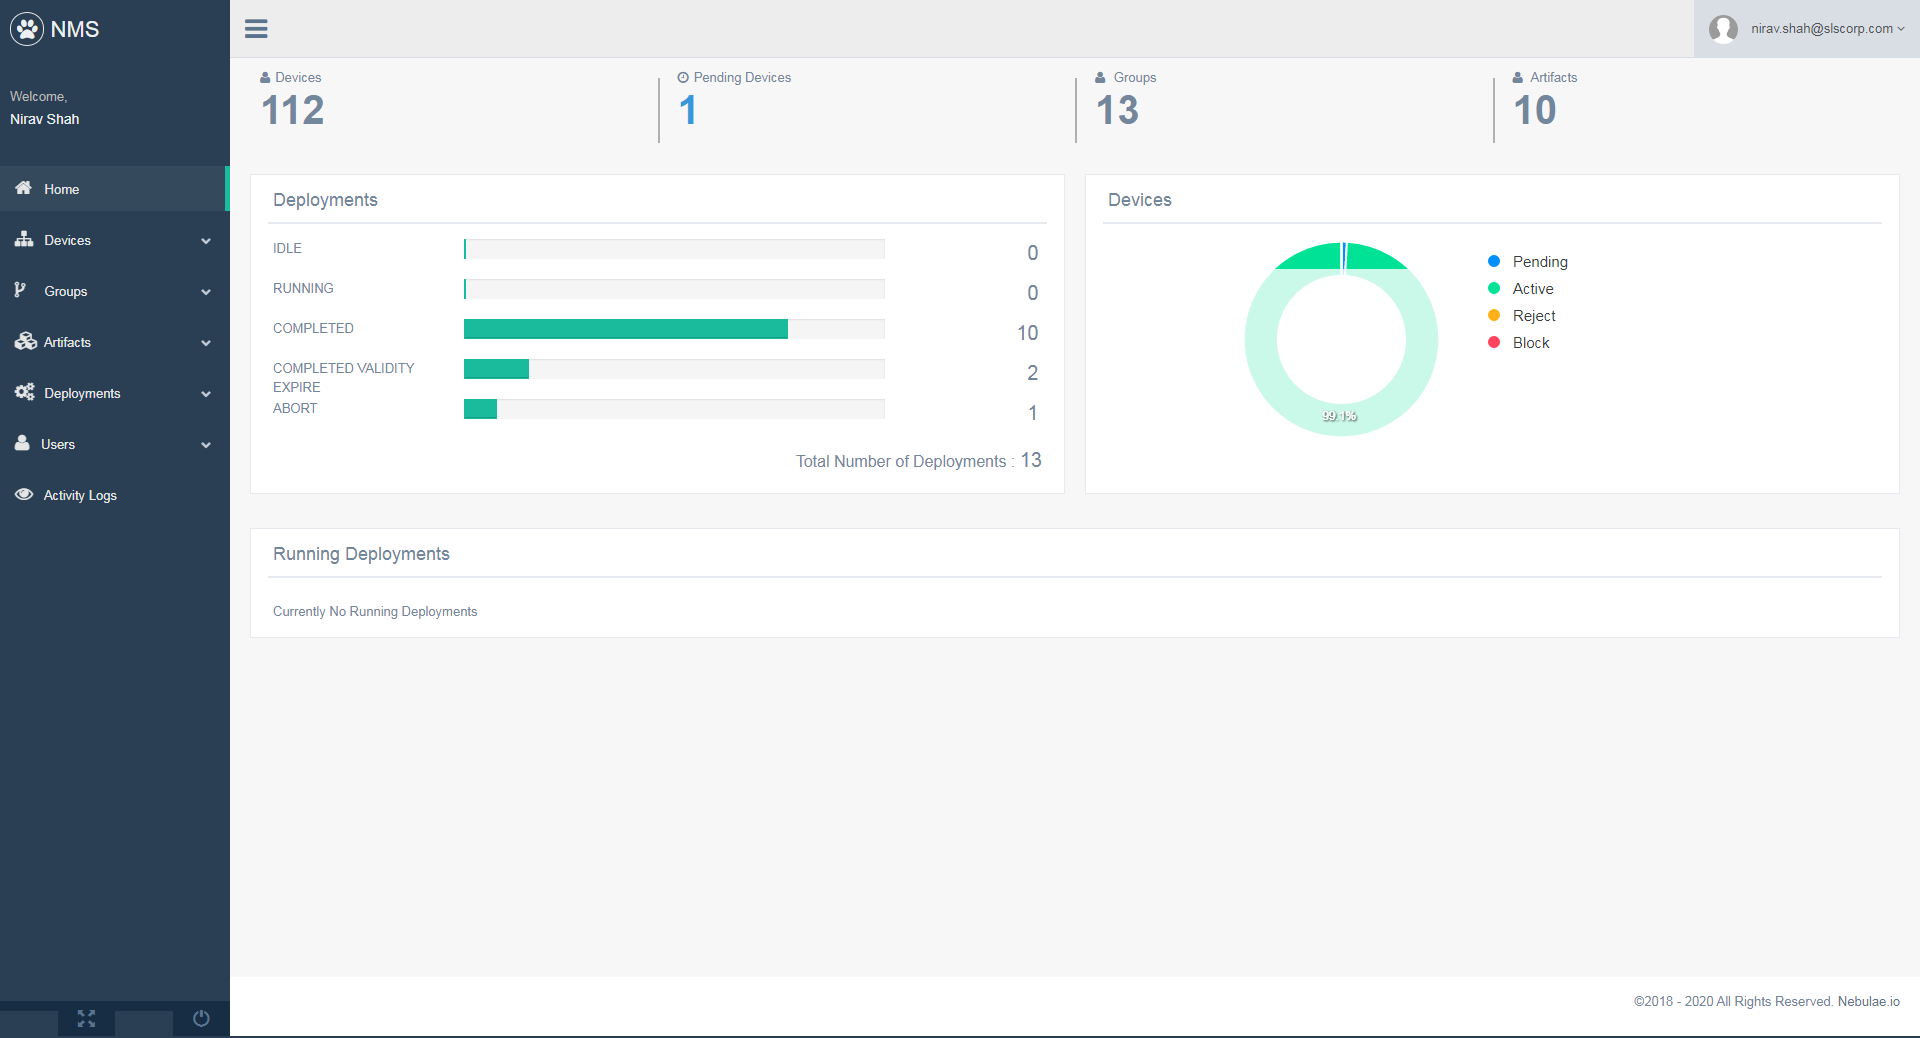
Task: Click the blue Pending legend color dot
Action: [x=1494, y=261]
